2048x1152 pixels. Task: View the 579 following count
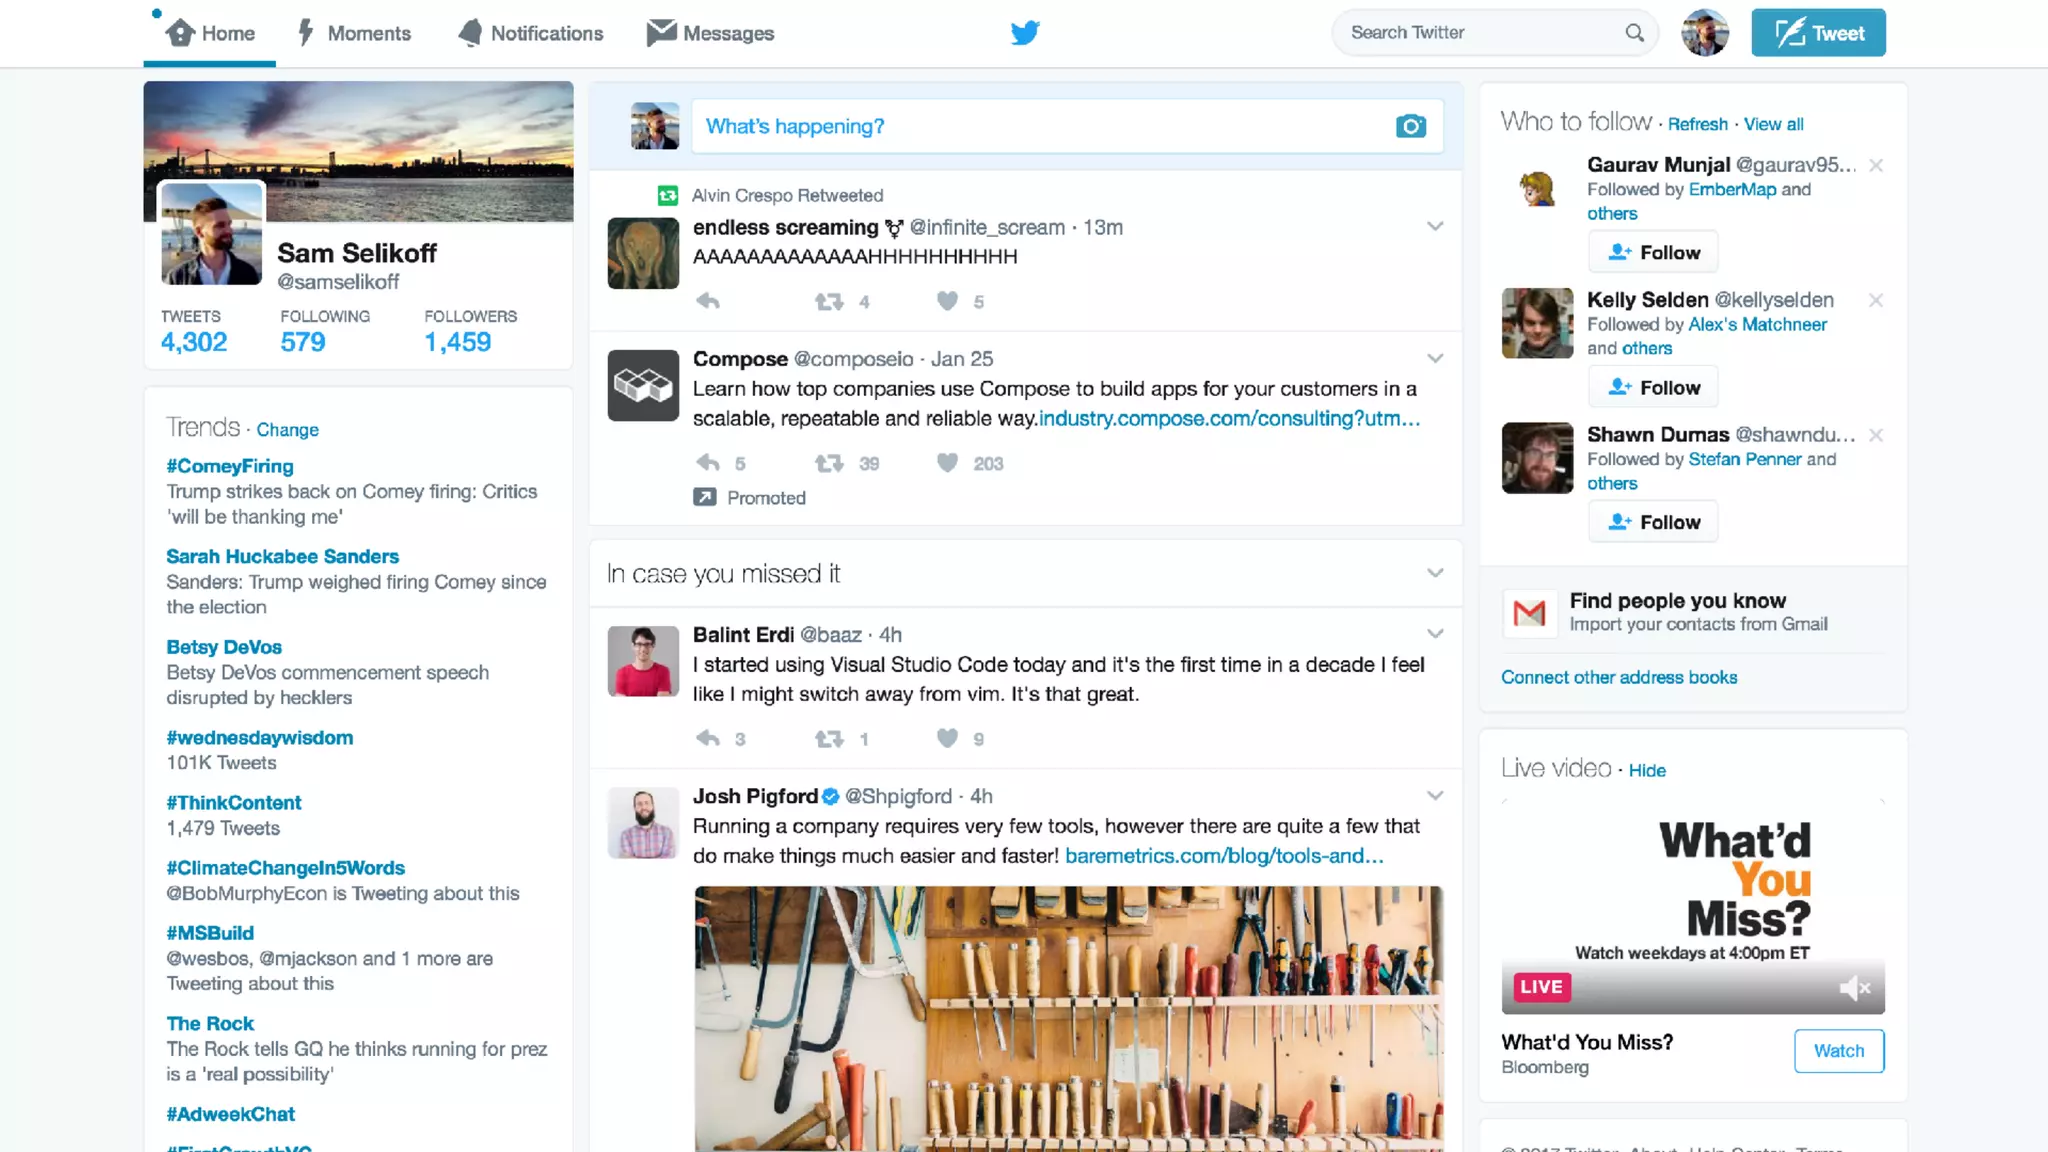[x=303, y=342]
